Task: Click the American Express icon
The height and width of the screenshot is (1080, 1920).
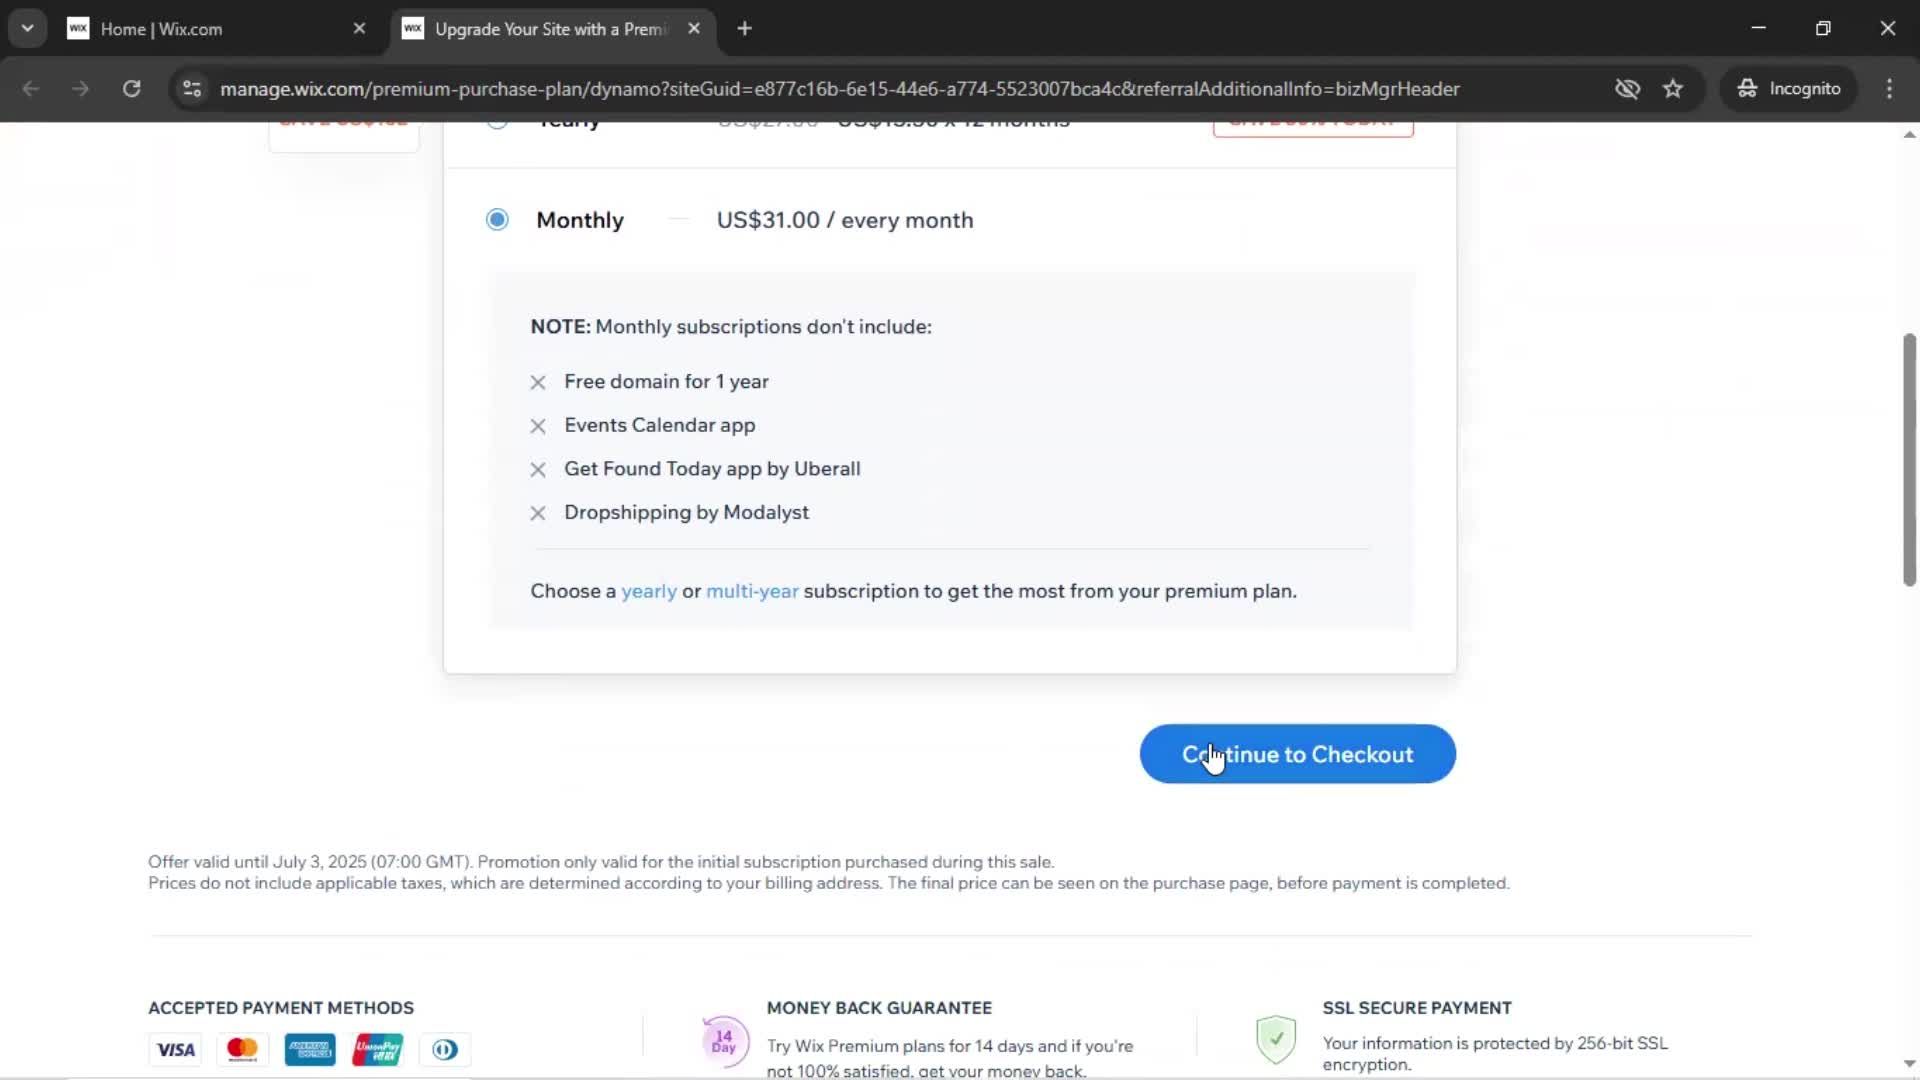Action: (310, 1050)
